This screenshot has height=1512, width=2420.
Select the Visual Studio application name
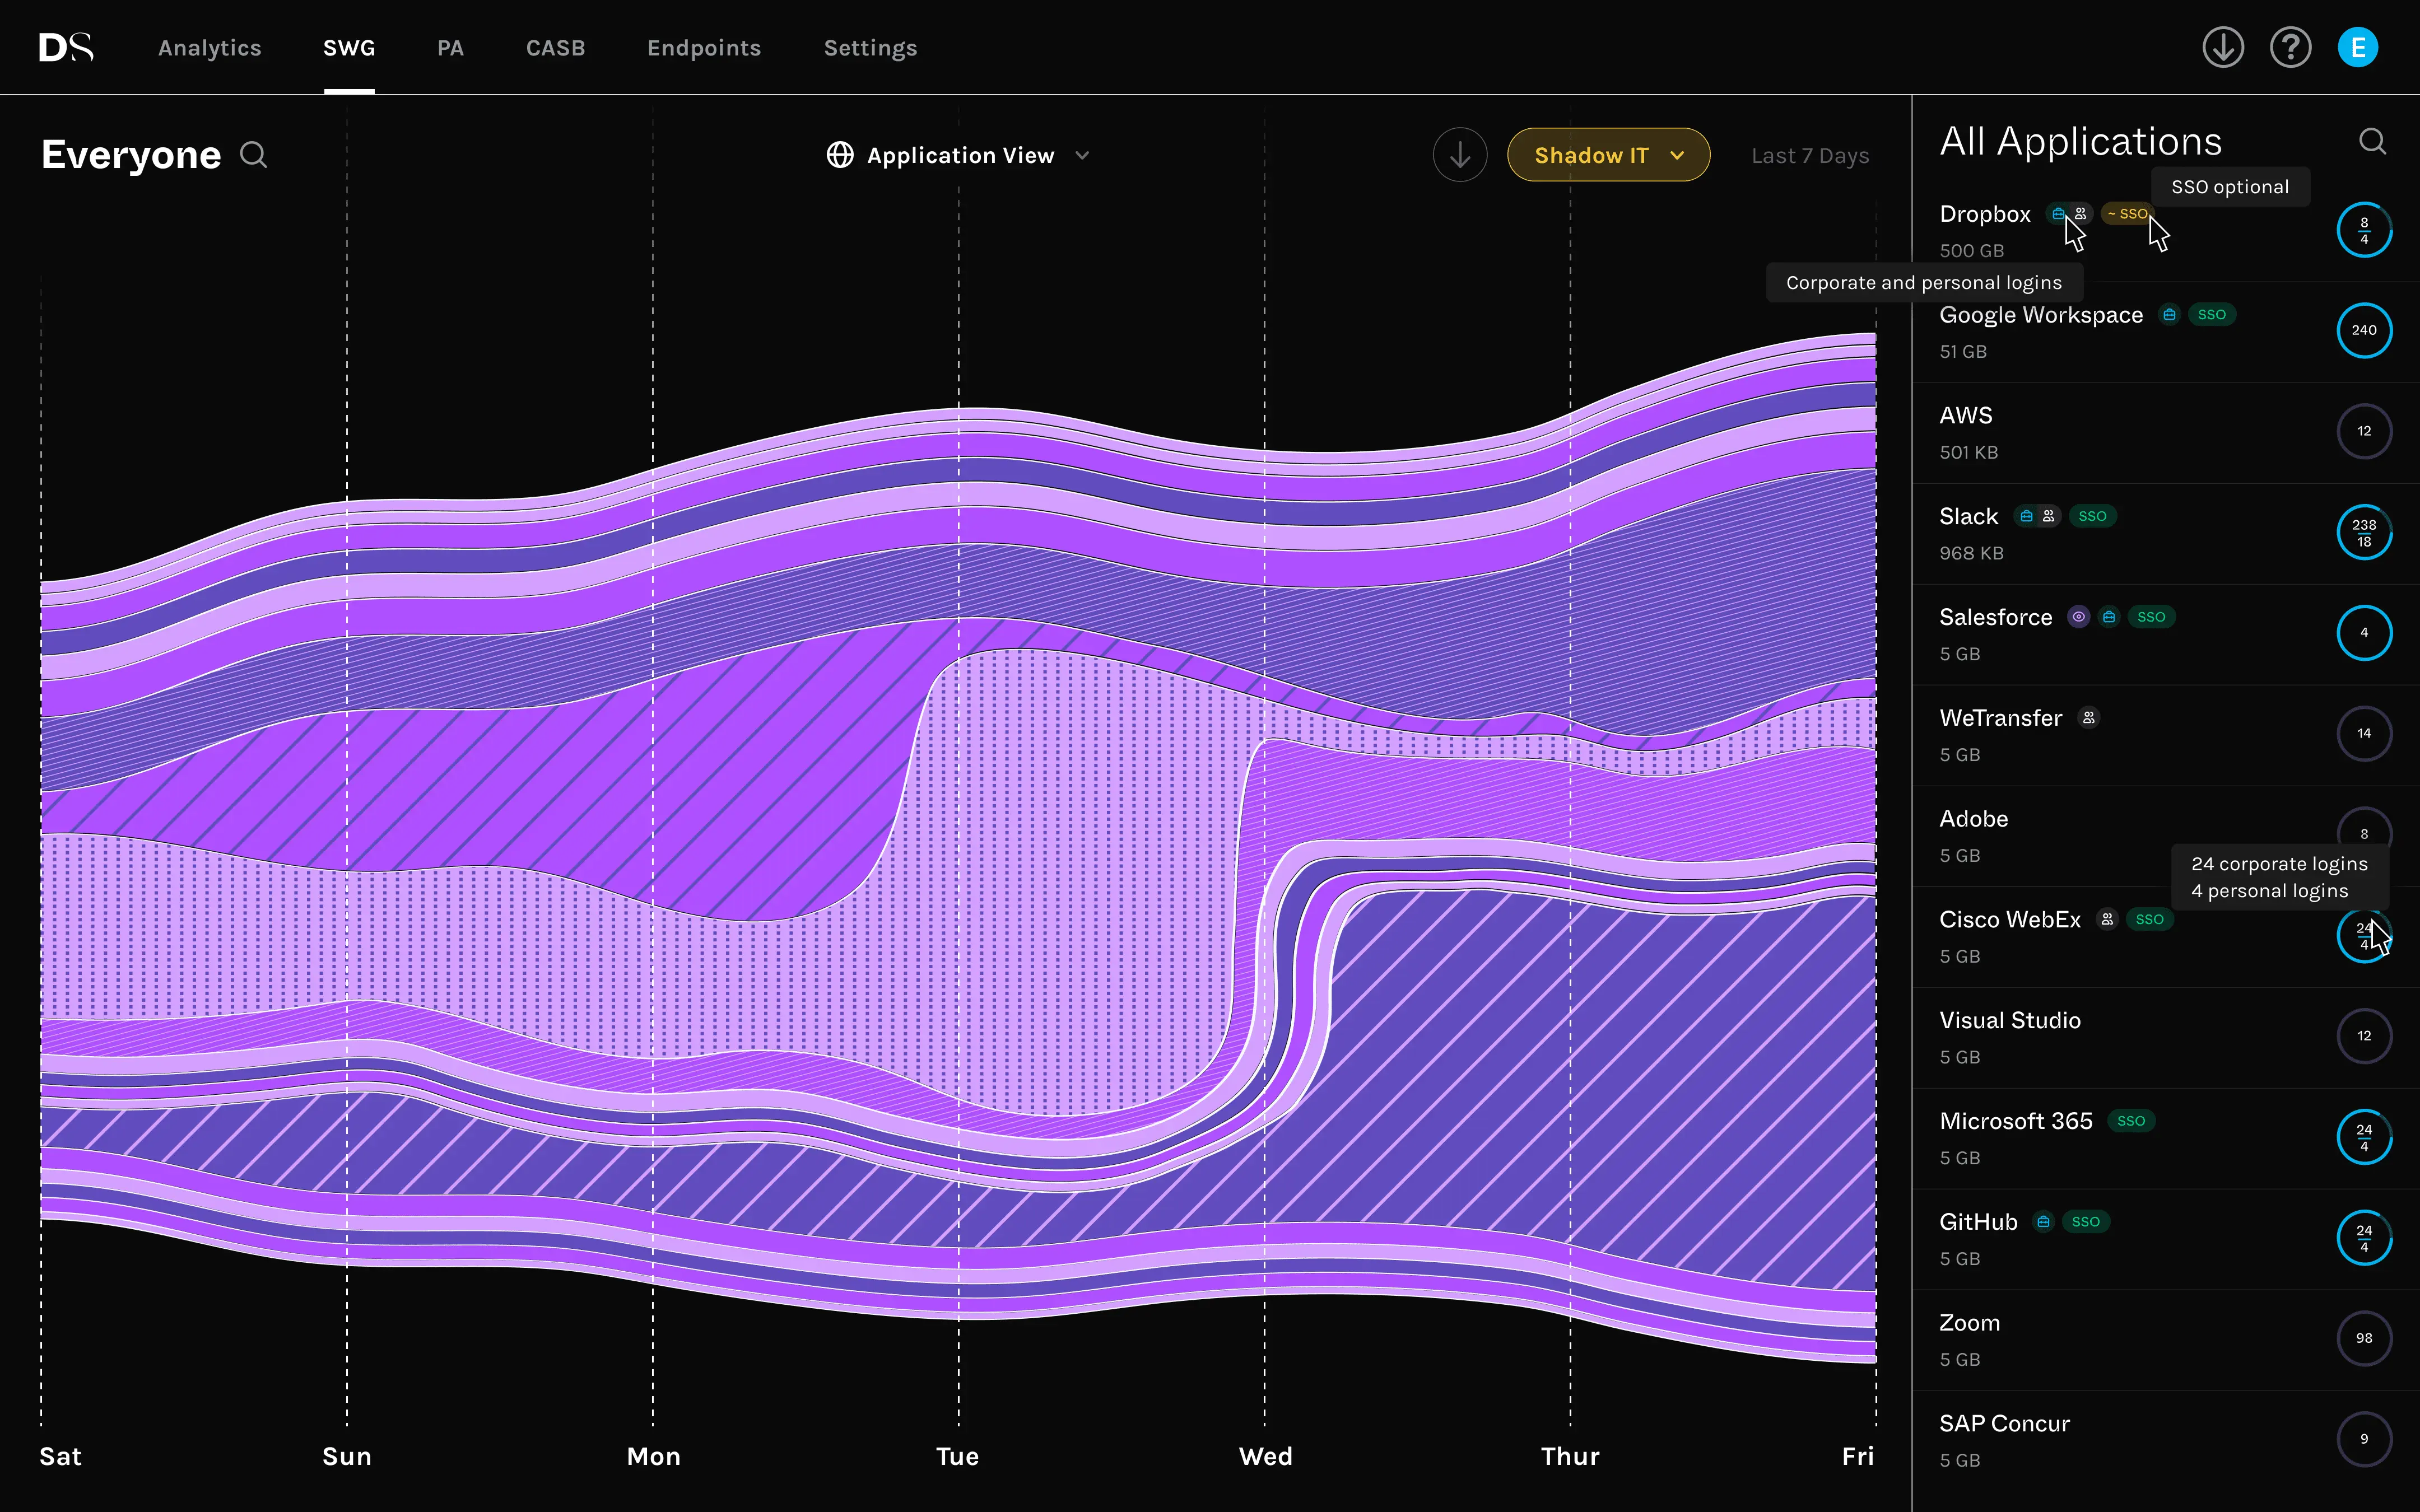tap(2010, 1020)
